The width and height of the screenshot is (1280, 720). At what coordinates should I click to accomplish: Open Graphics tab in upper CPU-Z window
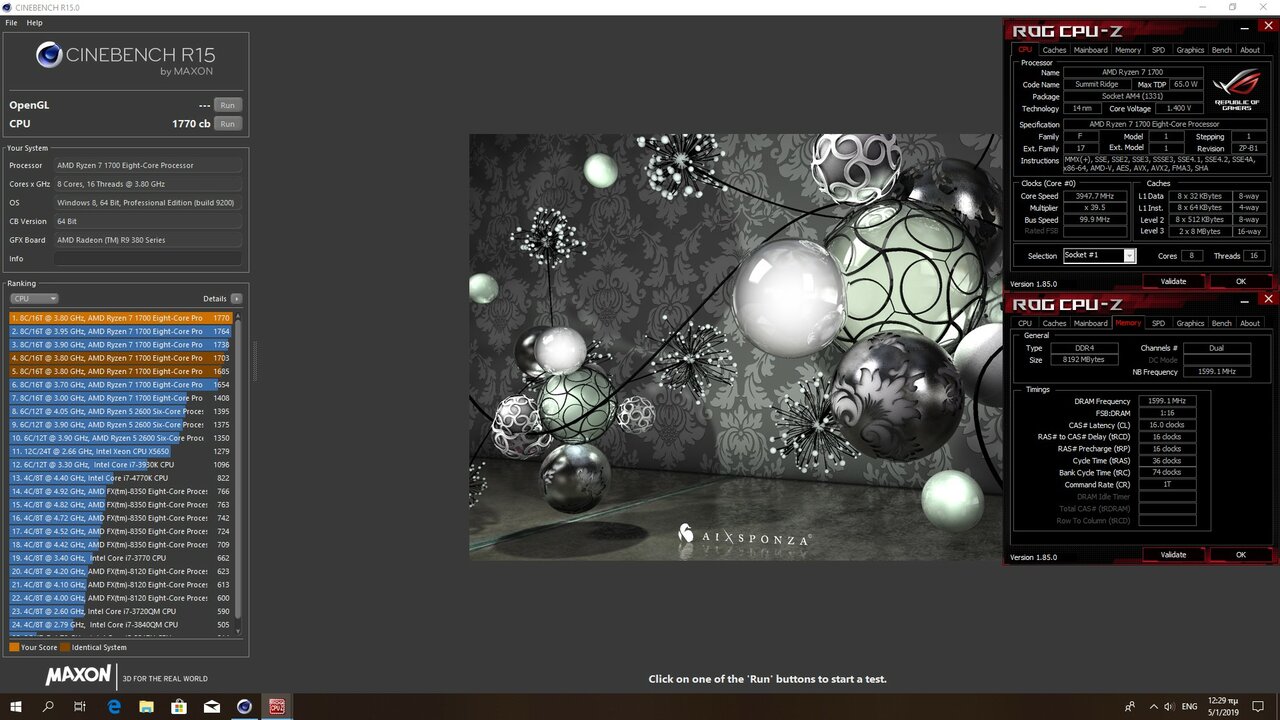1190,50
